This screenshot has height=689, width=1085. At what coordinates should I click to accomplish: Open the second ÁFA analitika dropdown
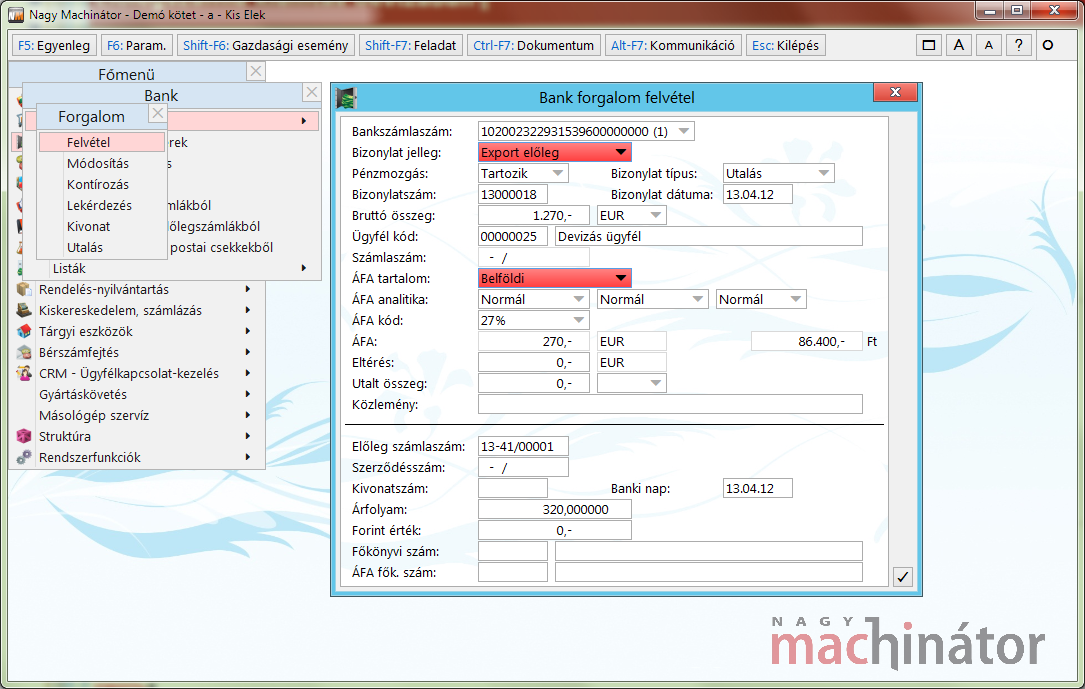698,300
